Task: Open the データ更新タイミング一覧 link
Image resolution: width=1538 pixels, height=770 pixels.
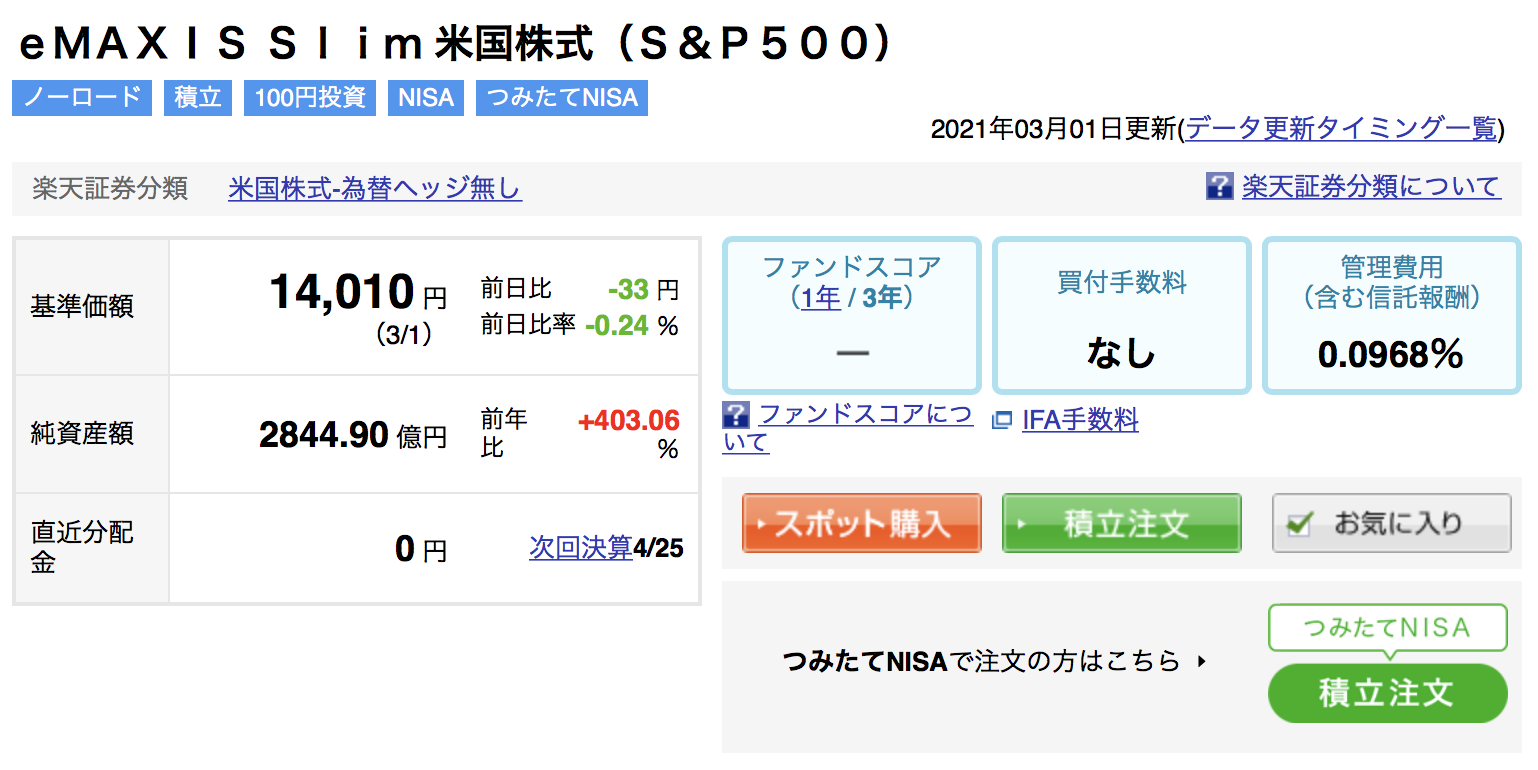Action: pos(1341,129)
